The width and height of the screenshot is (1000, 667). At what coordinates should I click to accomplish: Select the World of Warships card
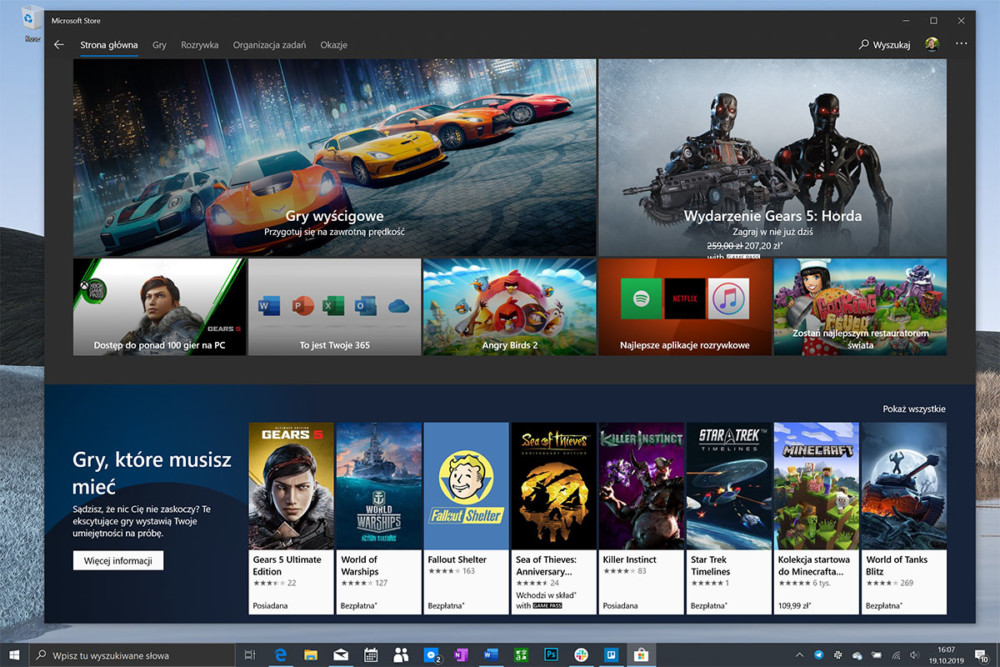379,518
